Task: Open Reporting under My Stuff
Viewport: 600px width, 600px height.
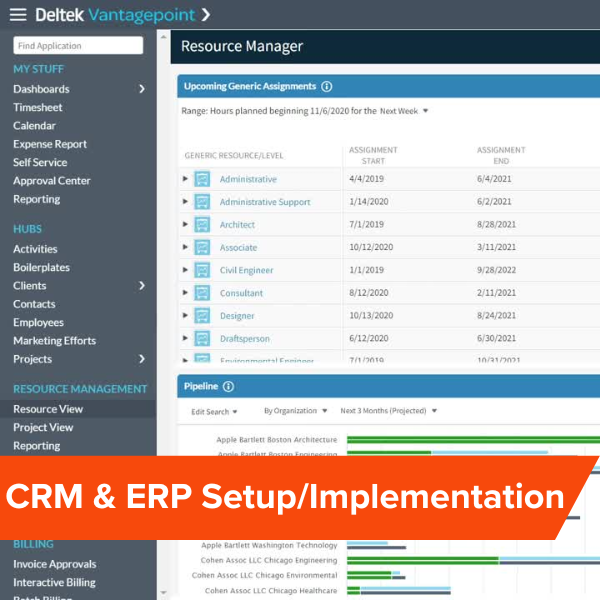Action: tap(37, 199)
